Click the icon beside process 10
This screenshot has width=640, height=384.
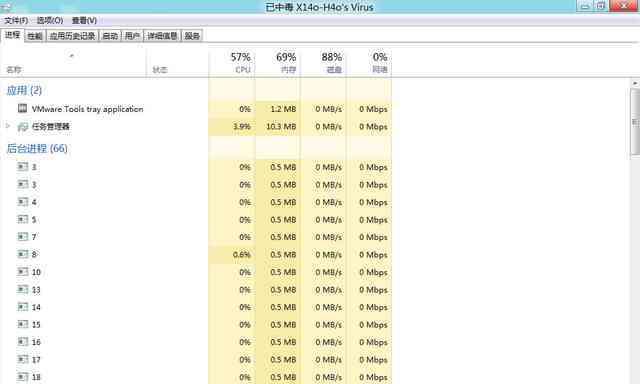(22, 272)
